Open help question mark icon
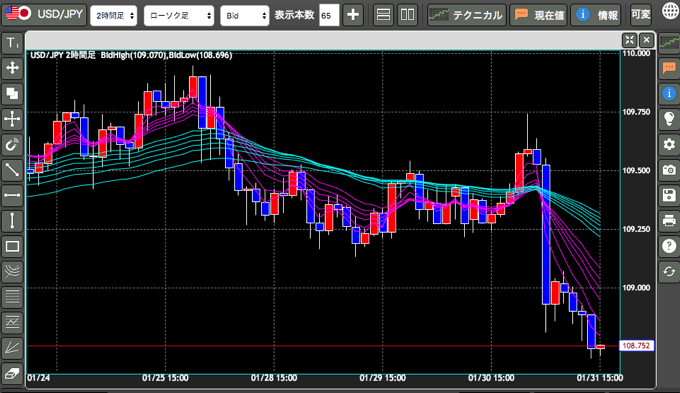This screenshot has width=680, height=393. point(669,246)
